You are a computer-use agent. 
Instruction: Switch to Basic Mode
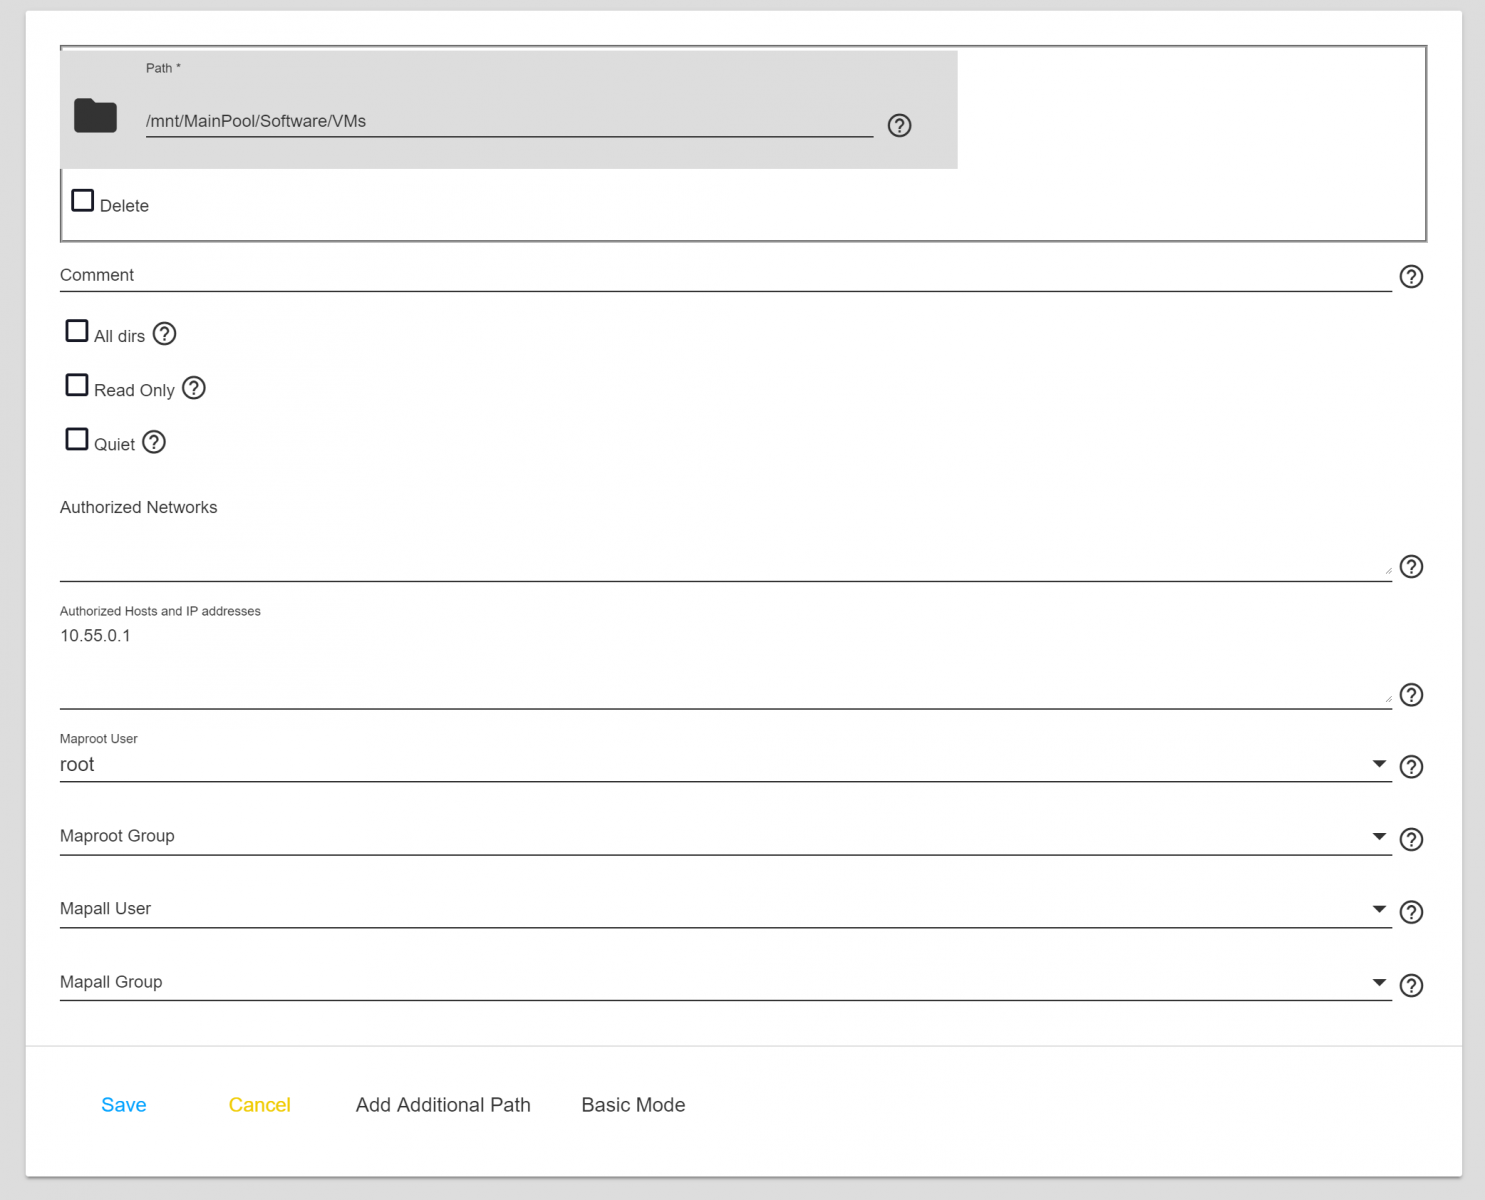click(633, 1105)
